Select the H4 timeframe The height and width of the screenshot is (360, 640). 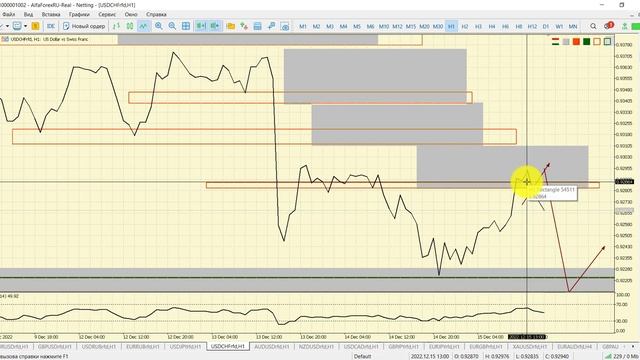[x=491, y=26]
